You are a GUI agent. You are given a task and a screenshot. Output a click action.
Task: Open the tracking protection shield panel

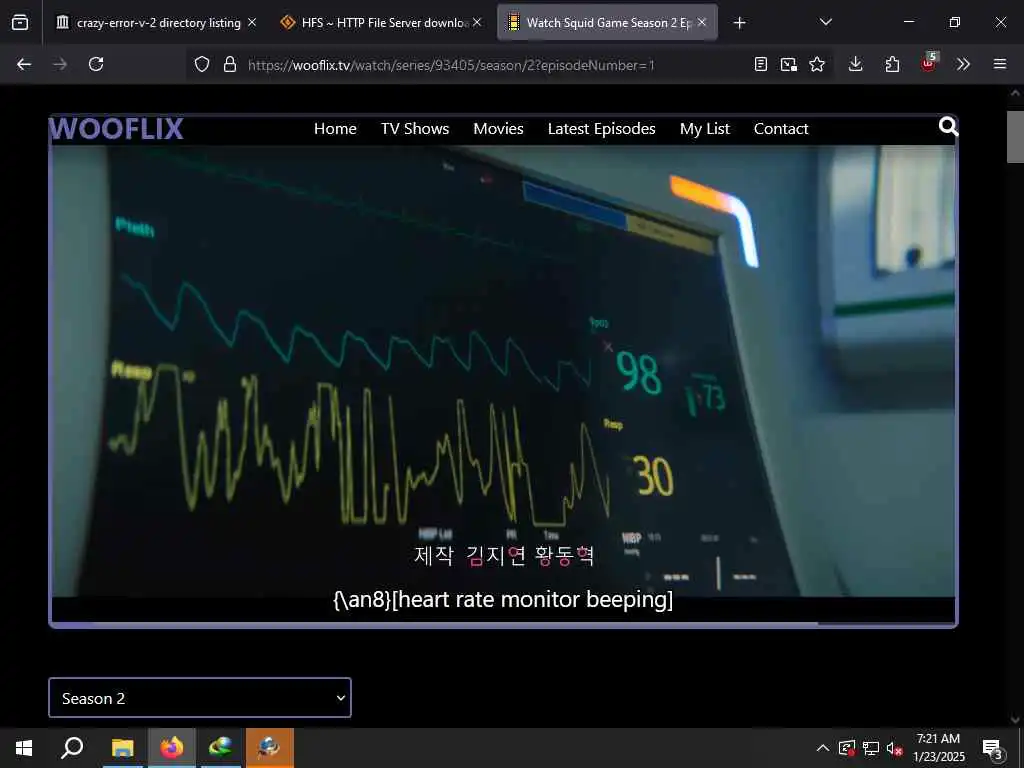pos(202,65)
